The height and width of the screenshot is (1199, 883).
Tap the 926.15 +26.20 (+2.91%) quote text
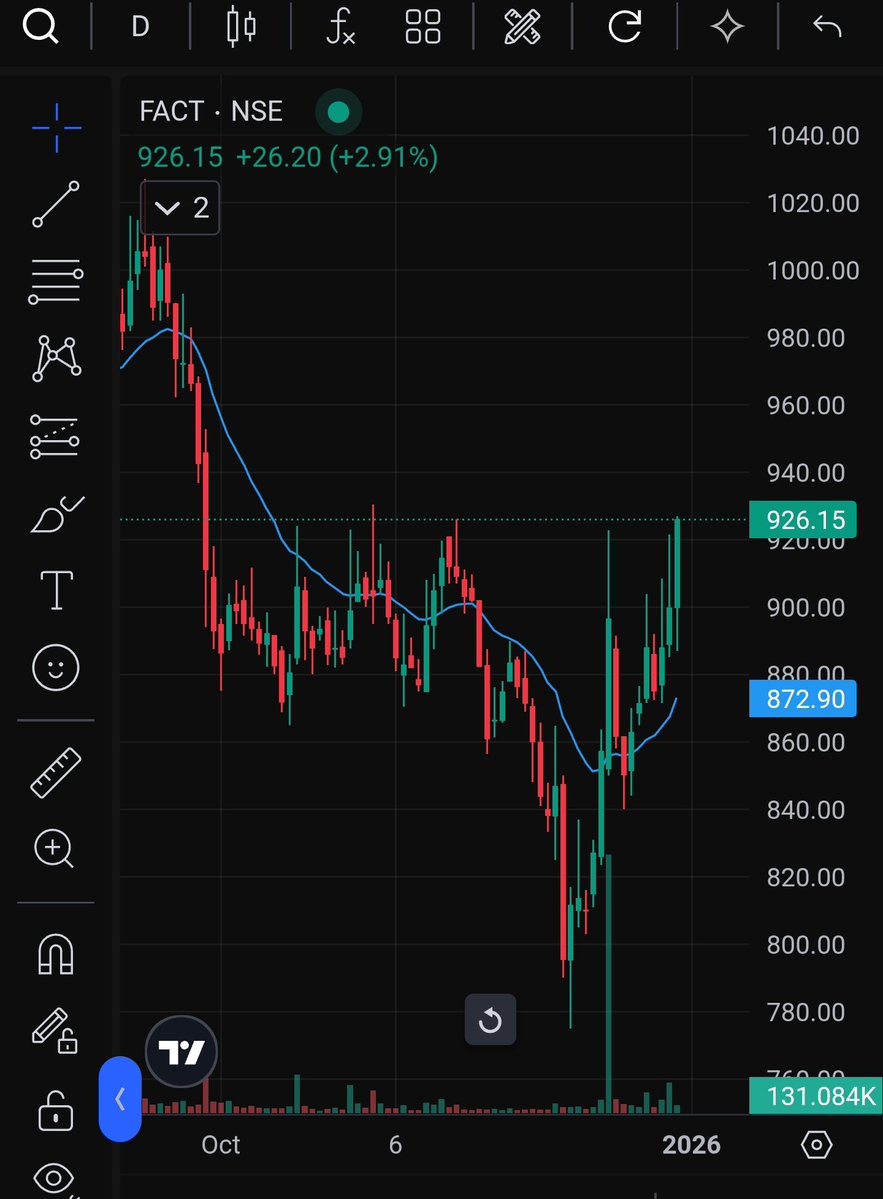[287, 158]
